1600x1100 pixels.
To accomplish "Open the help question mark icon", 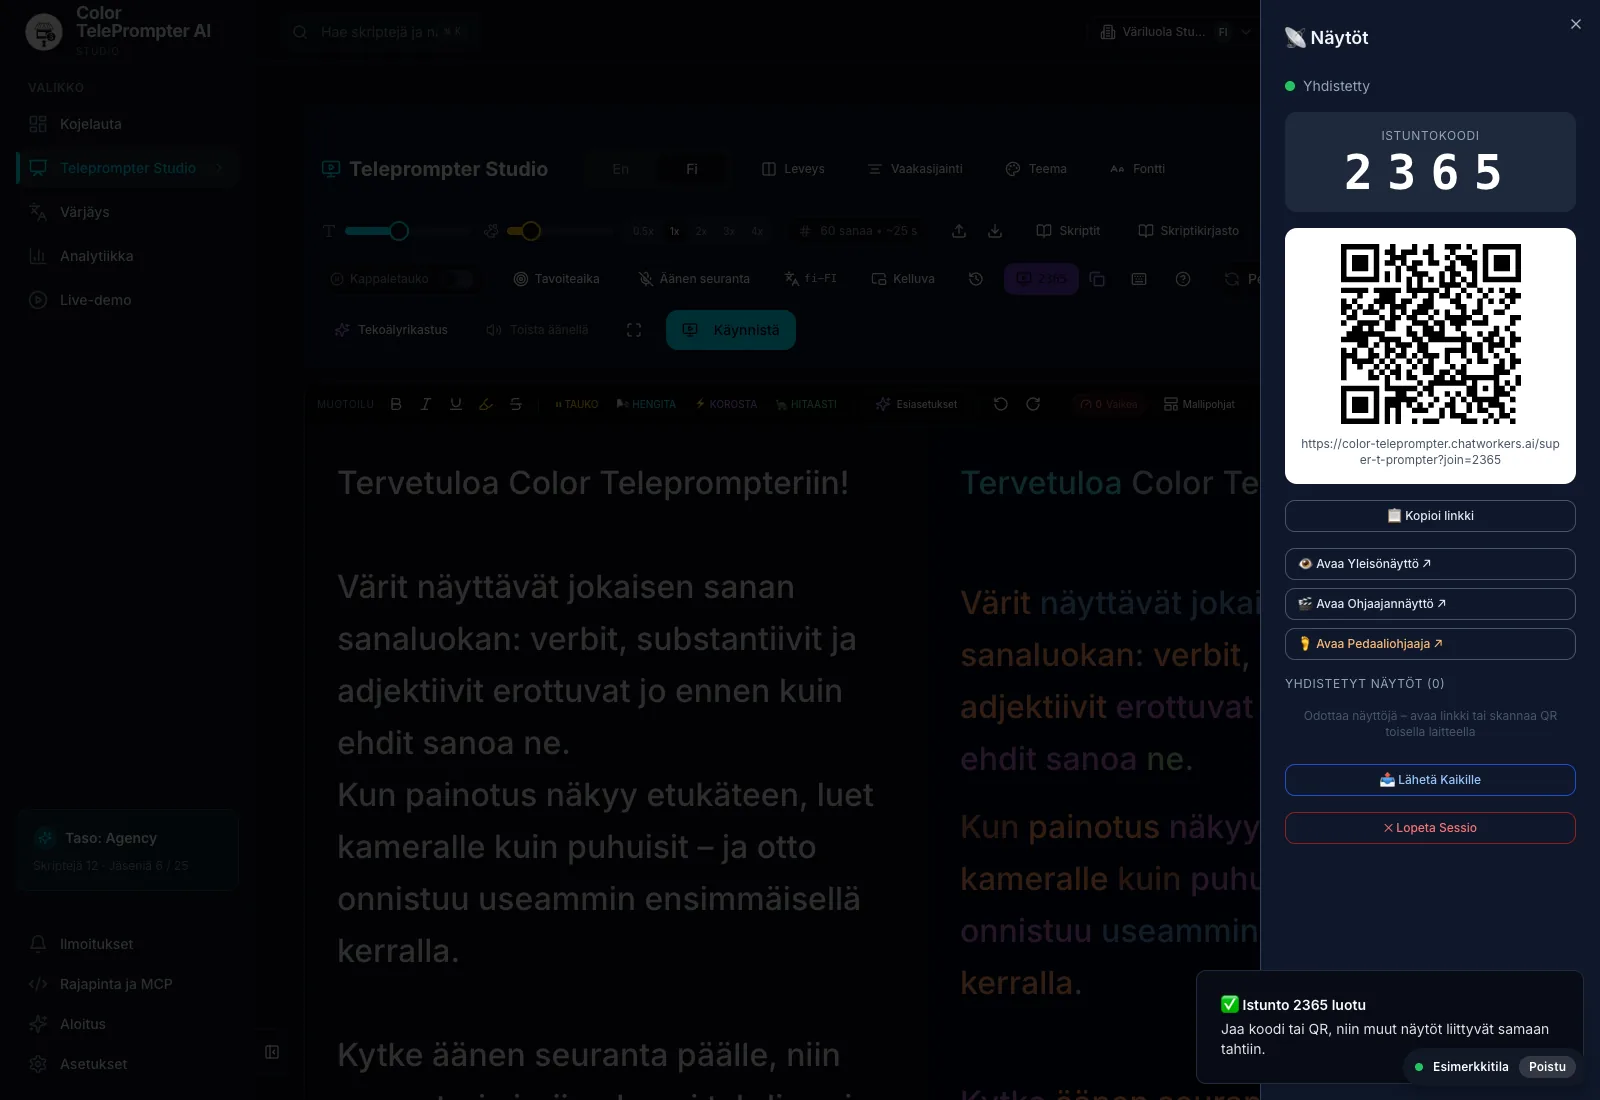I will click(x=1183, y=279).
